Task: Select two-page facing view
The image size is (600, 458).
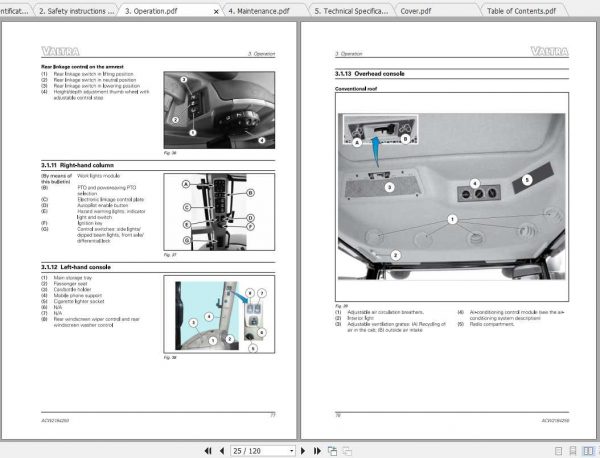Action: point(588,451)
